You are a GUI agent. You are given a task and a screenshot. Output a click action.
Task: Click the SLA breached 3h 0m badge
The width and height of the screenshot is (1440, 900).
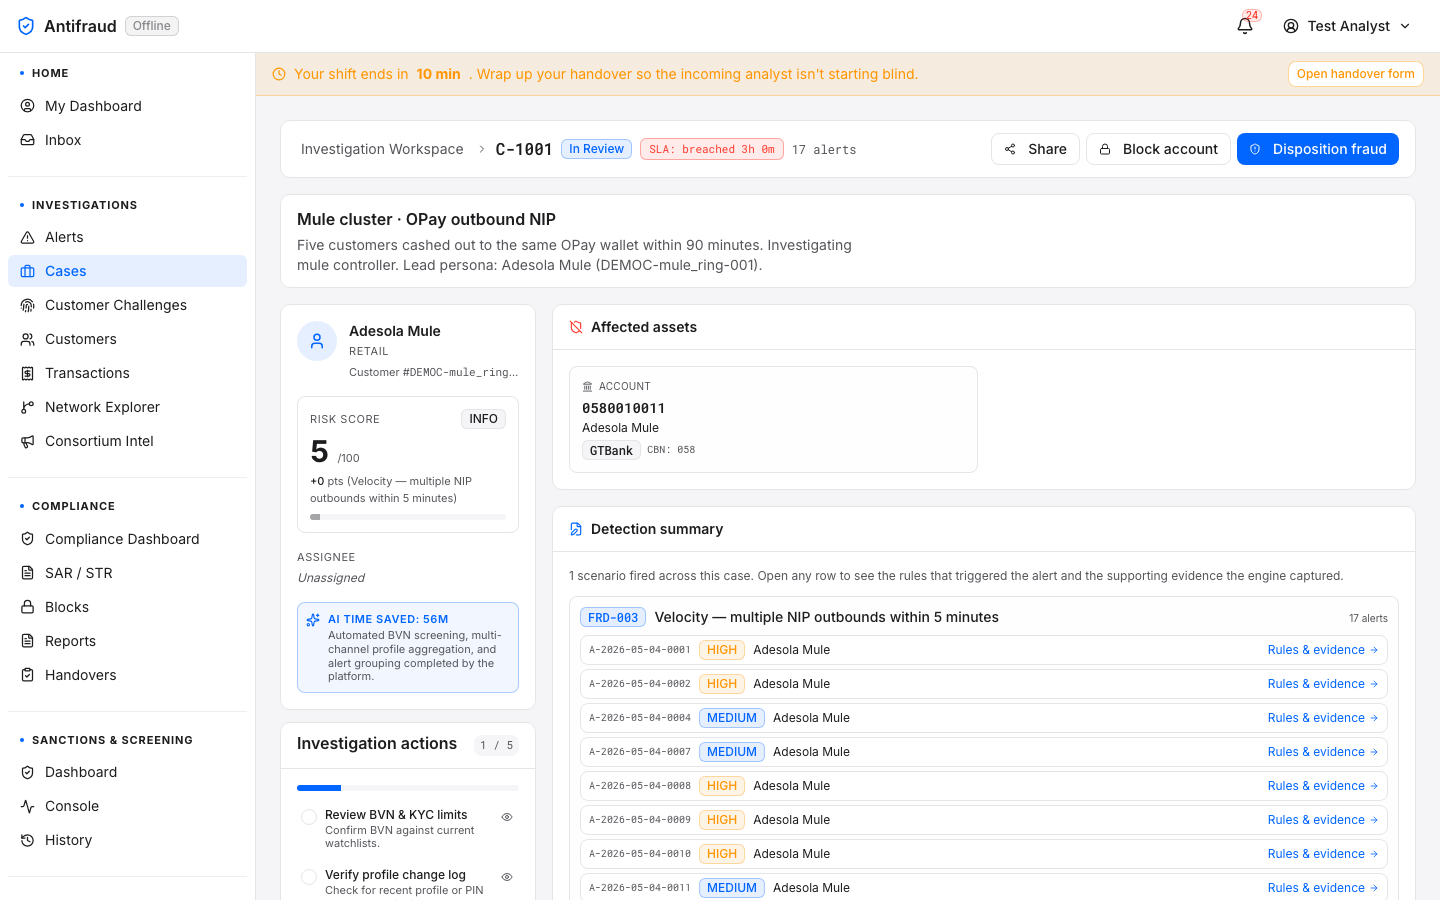click(712, 149)
